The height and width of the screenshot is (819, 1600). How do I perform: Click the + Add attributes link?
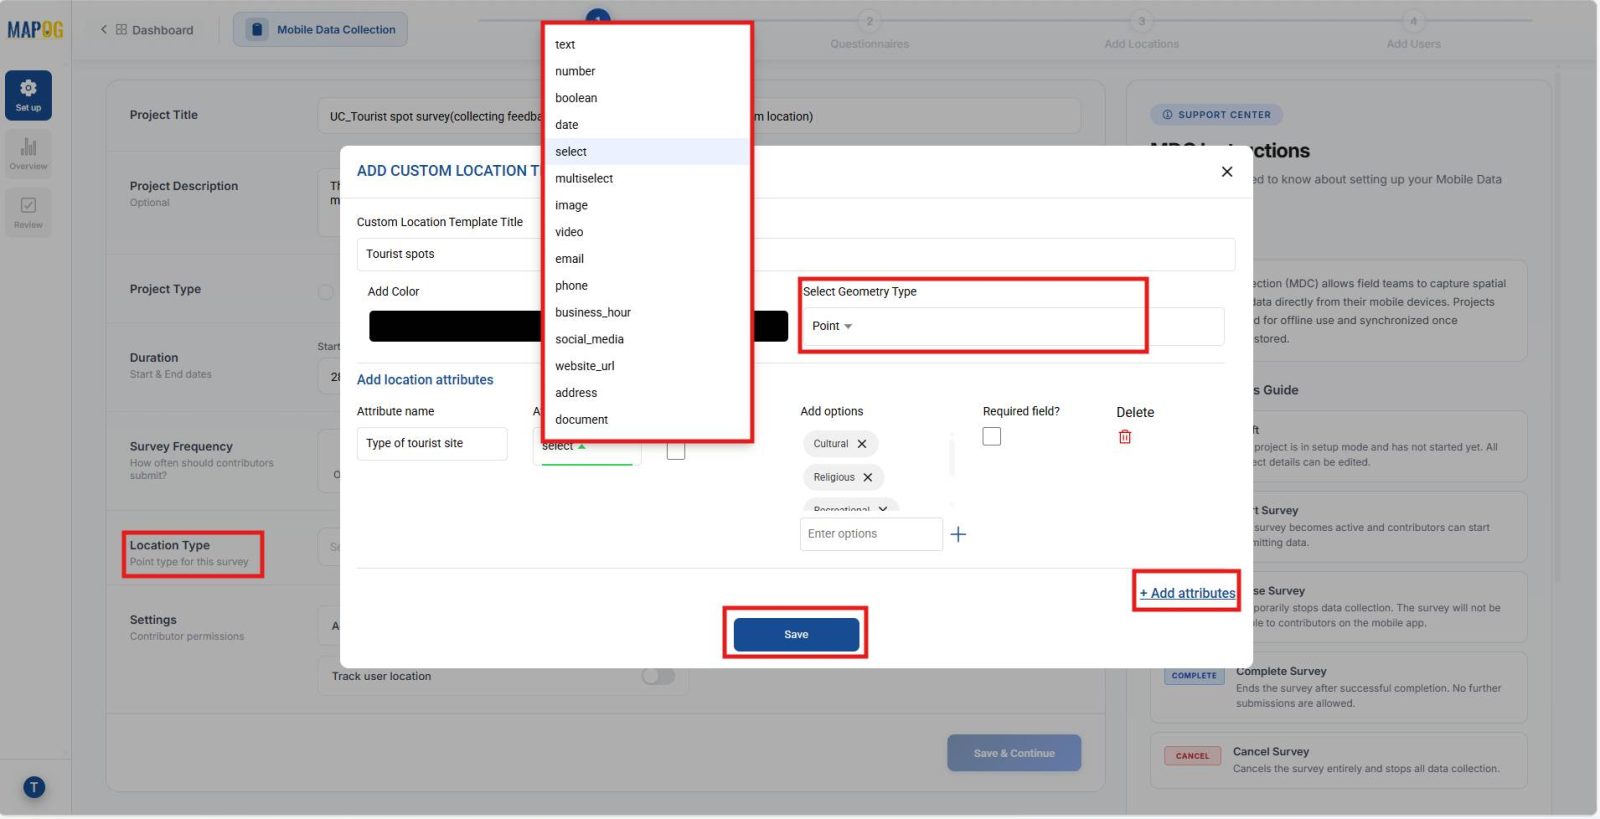pyautogui.click(x=1187, y=593)
